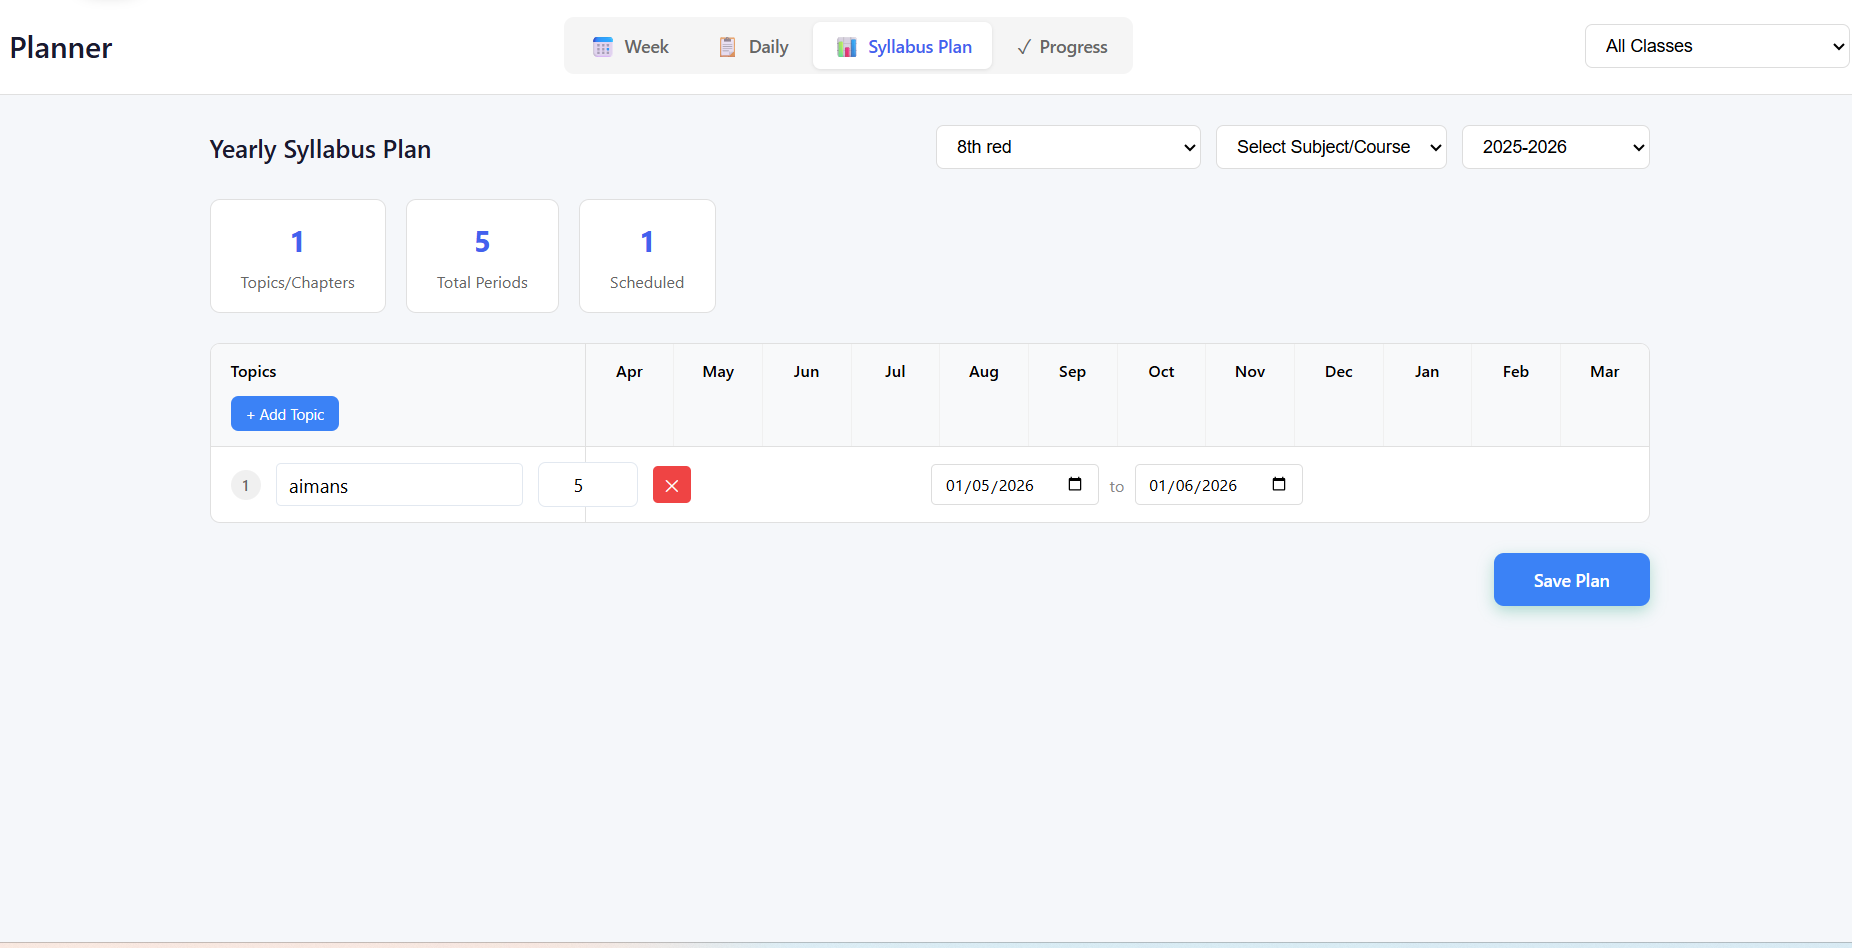Go to the Progress tab

[1061, 46]
